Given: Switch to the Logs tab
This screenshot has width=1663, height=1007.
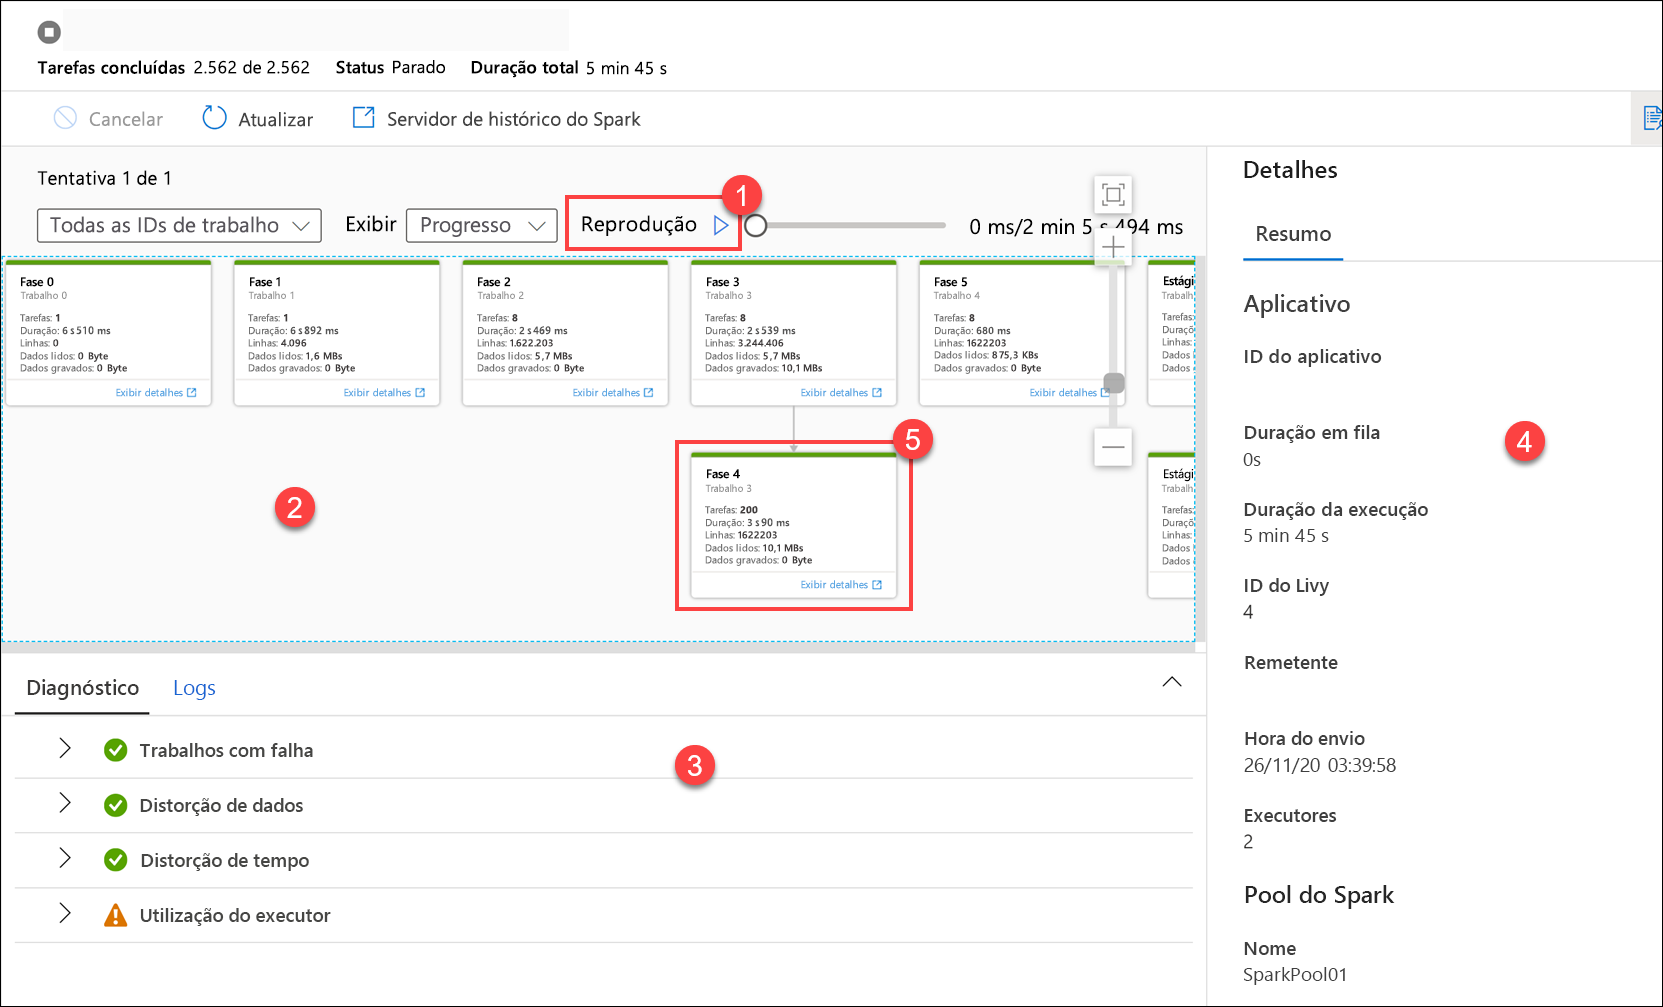Looking at the screenshot, I should tap(194, 688).
